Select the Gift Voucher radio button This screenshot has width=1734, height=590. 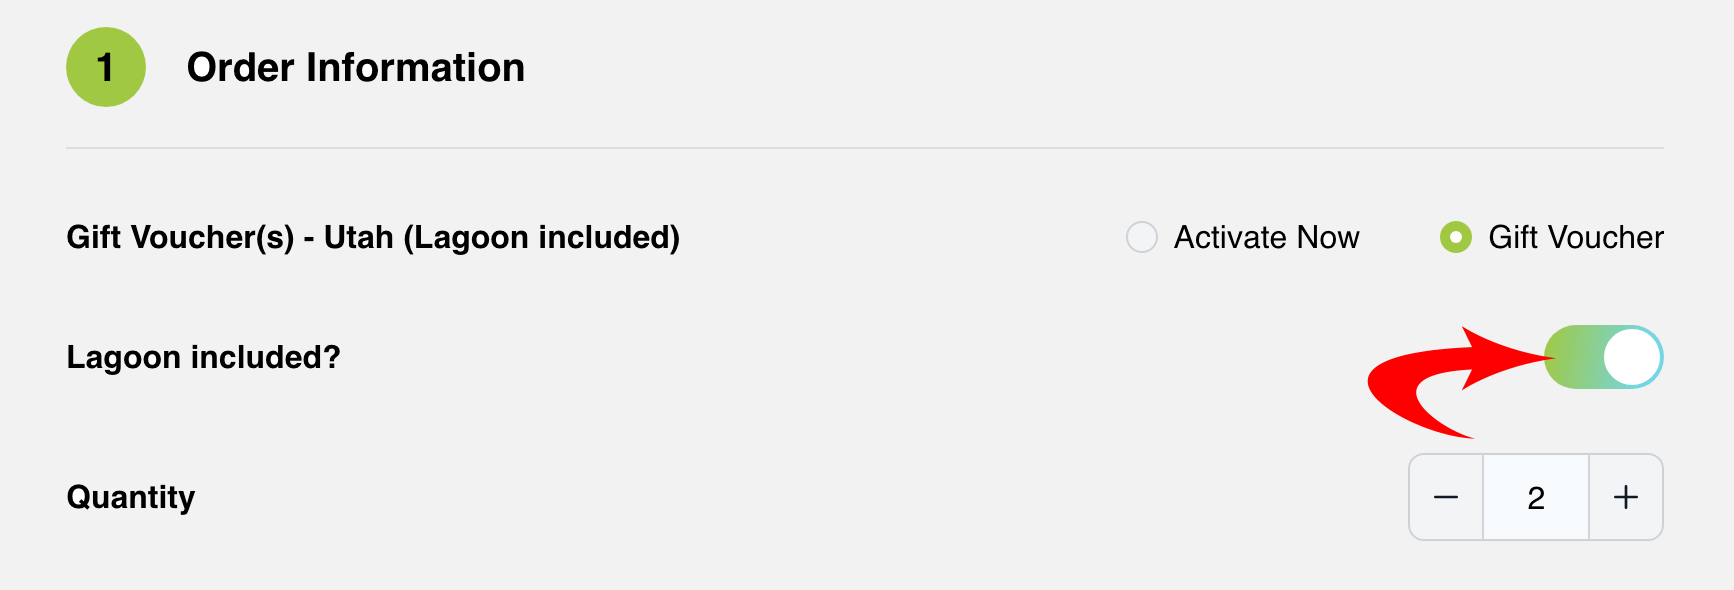click(1455, 237)
